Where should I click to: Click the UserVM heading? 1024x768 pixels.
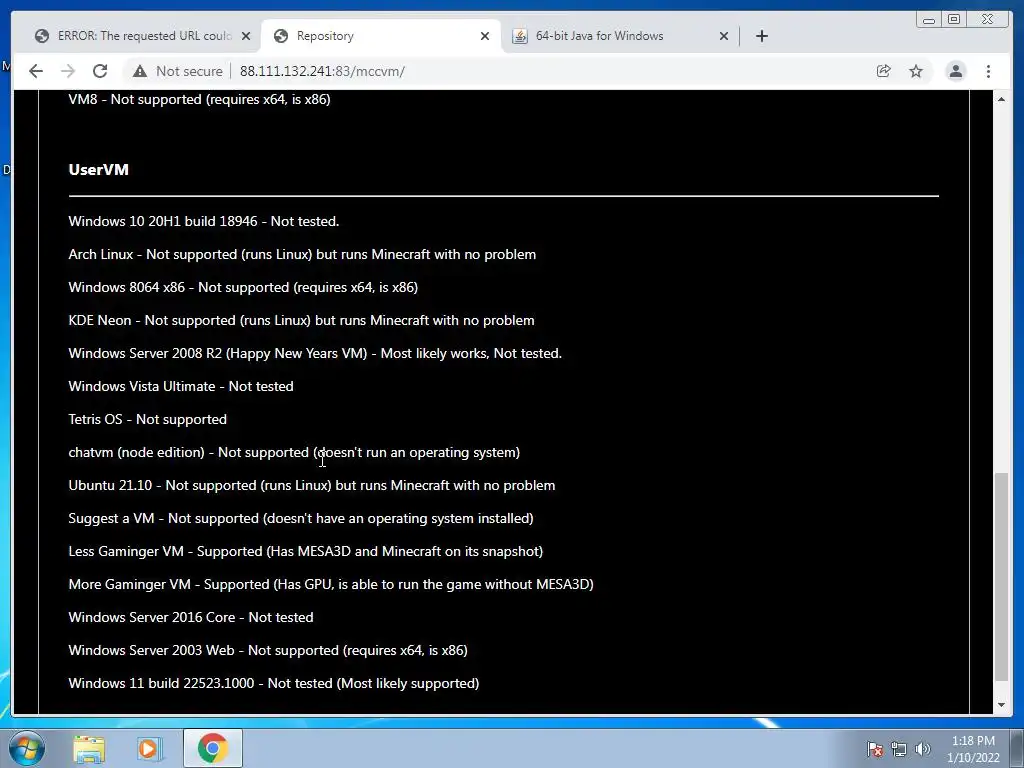coord(99,170)
